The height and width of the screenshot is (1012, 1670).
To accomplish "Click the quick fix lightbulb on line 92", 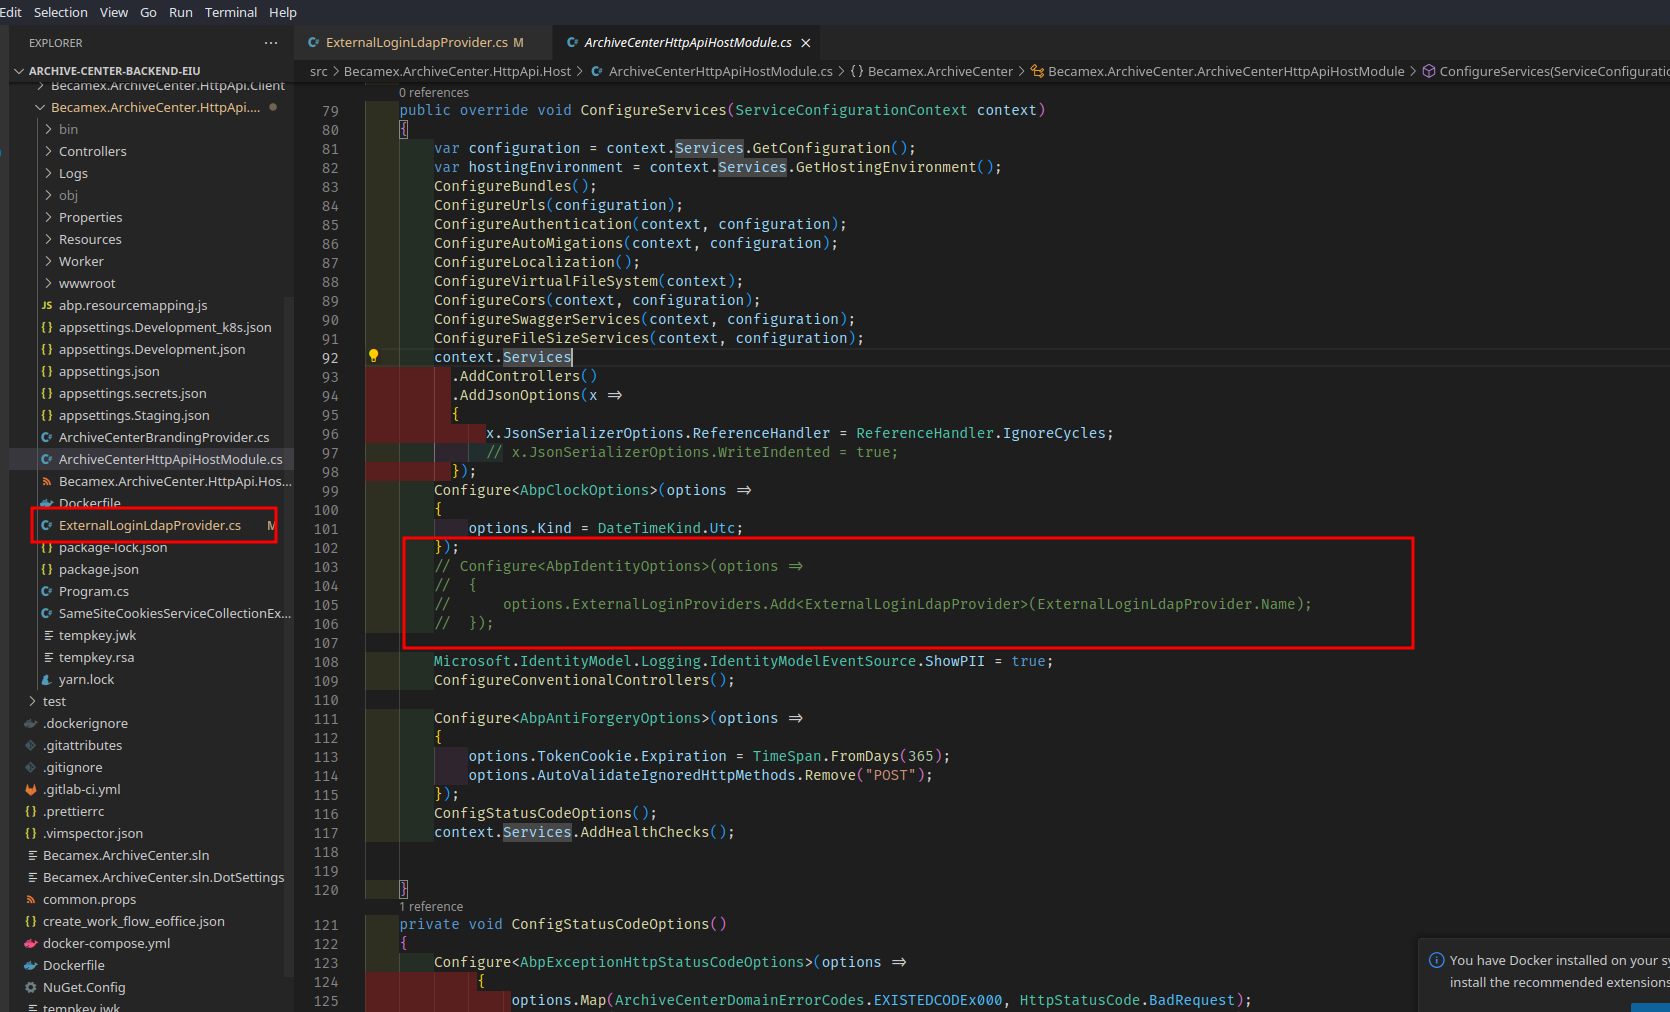I will click(375, 356).
